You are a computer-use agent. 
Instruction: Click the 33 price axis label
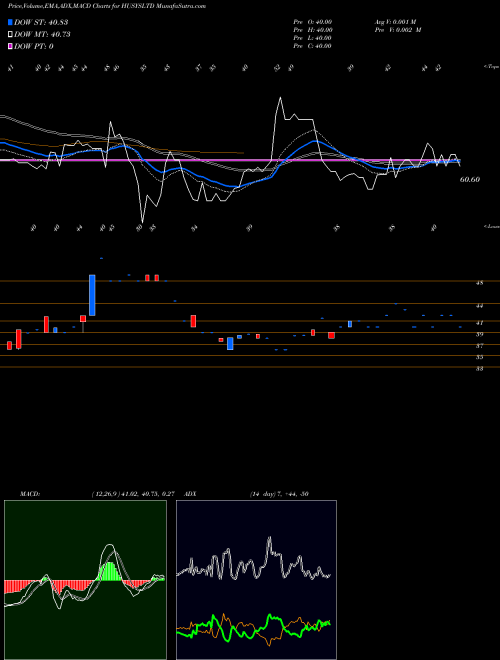point(479,368)
